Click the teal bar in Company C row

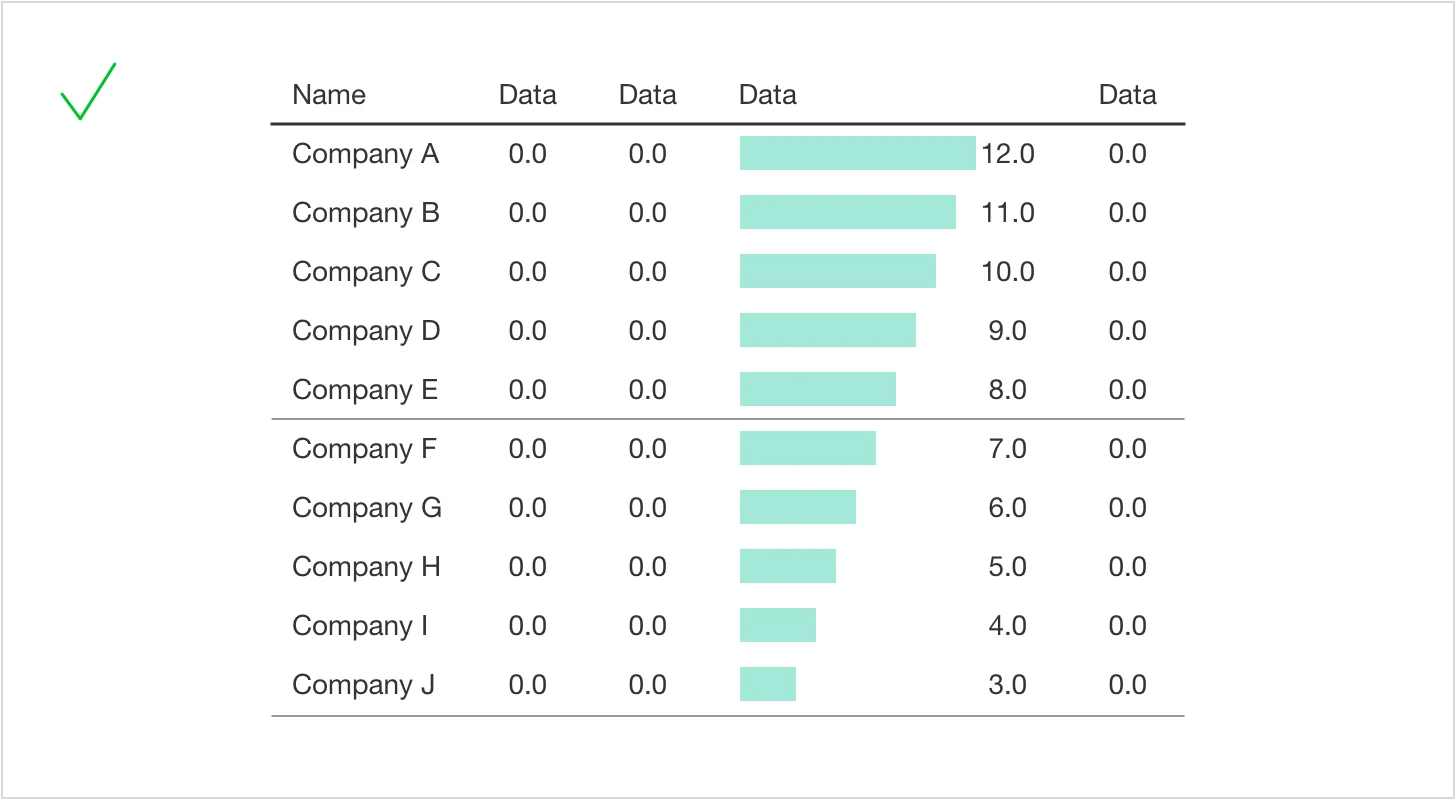pyautogui.click(x=838, y=271)
